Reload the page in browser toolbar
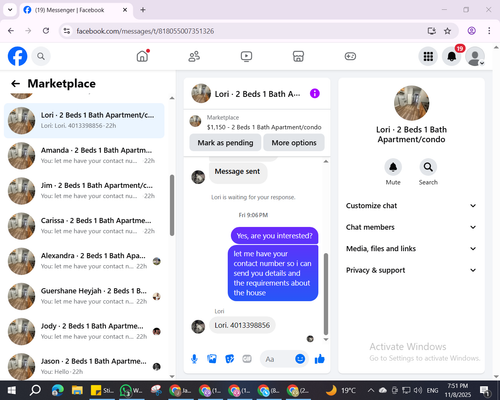 tap(46, 31)
